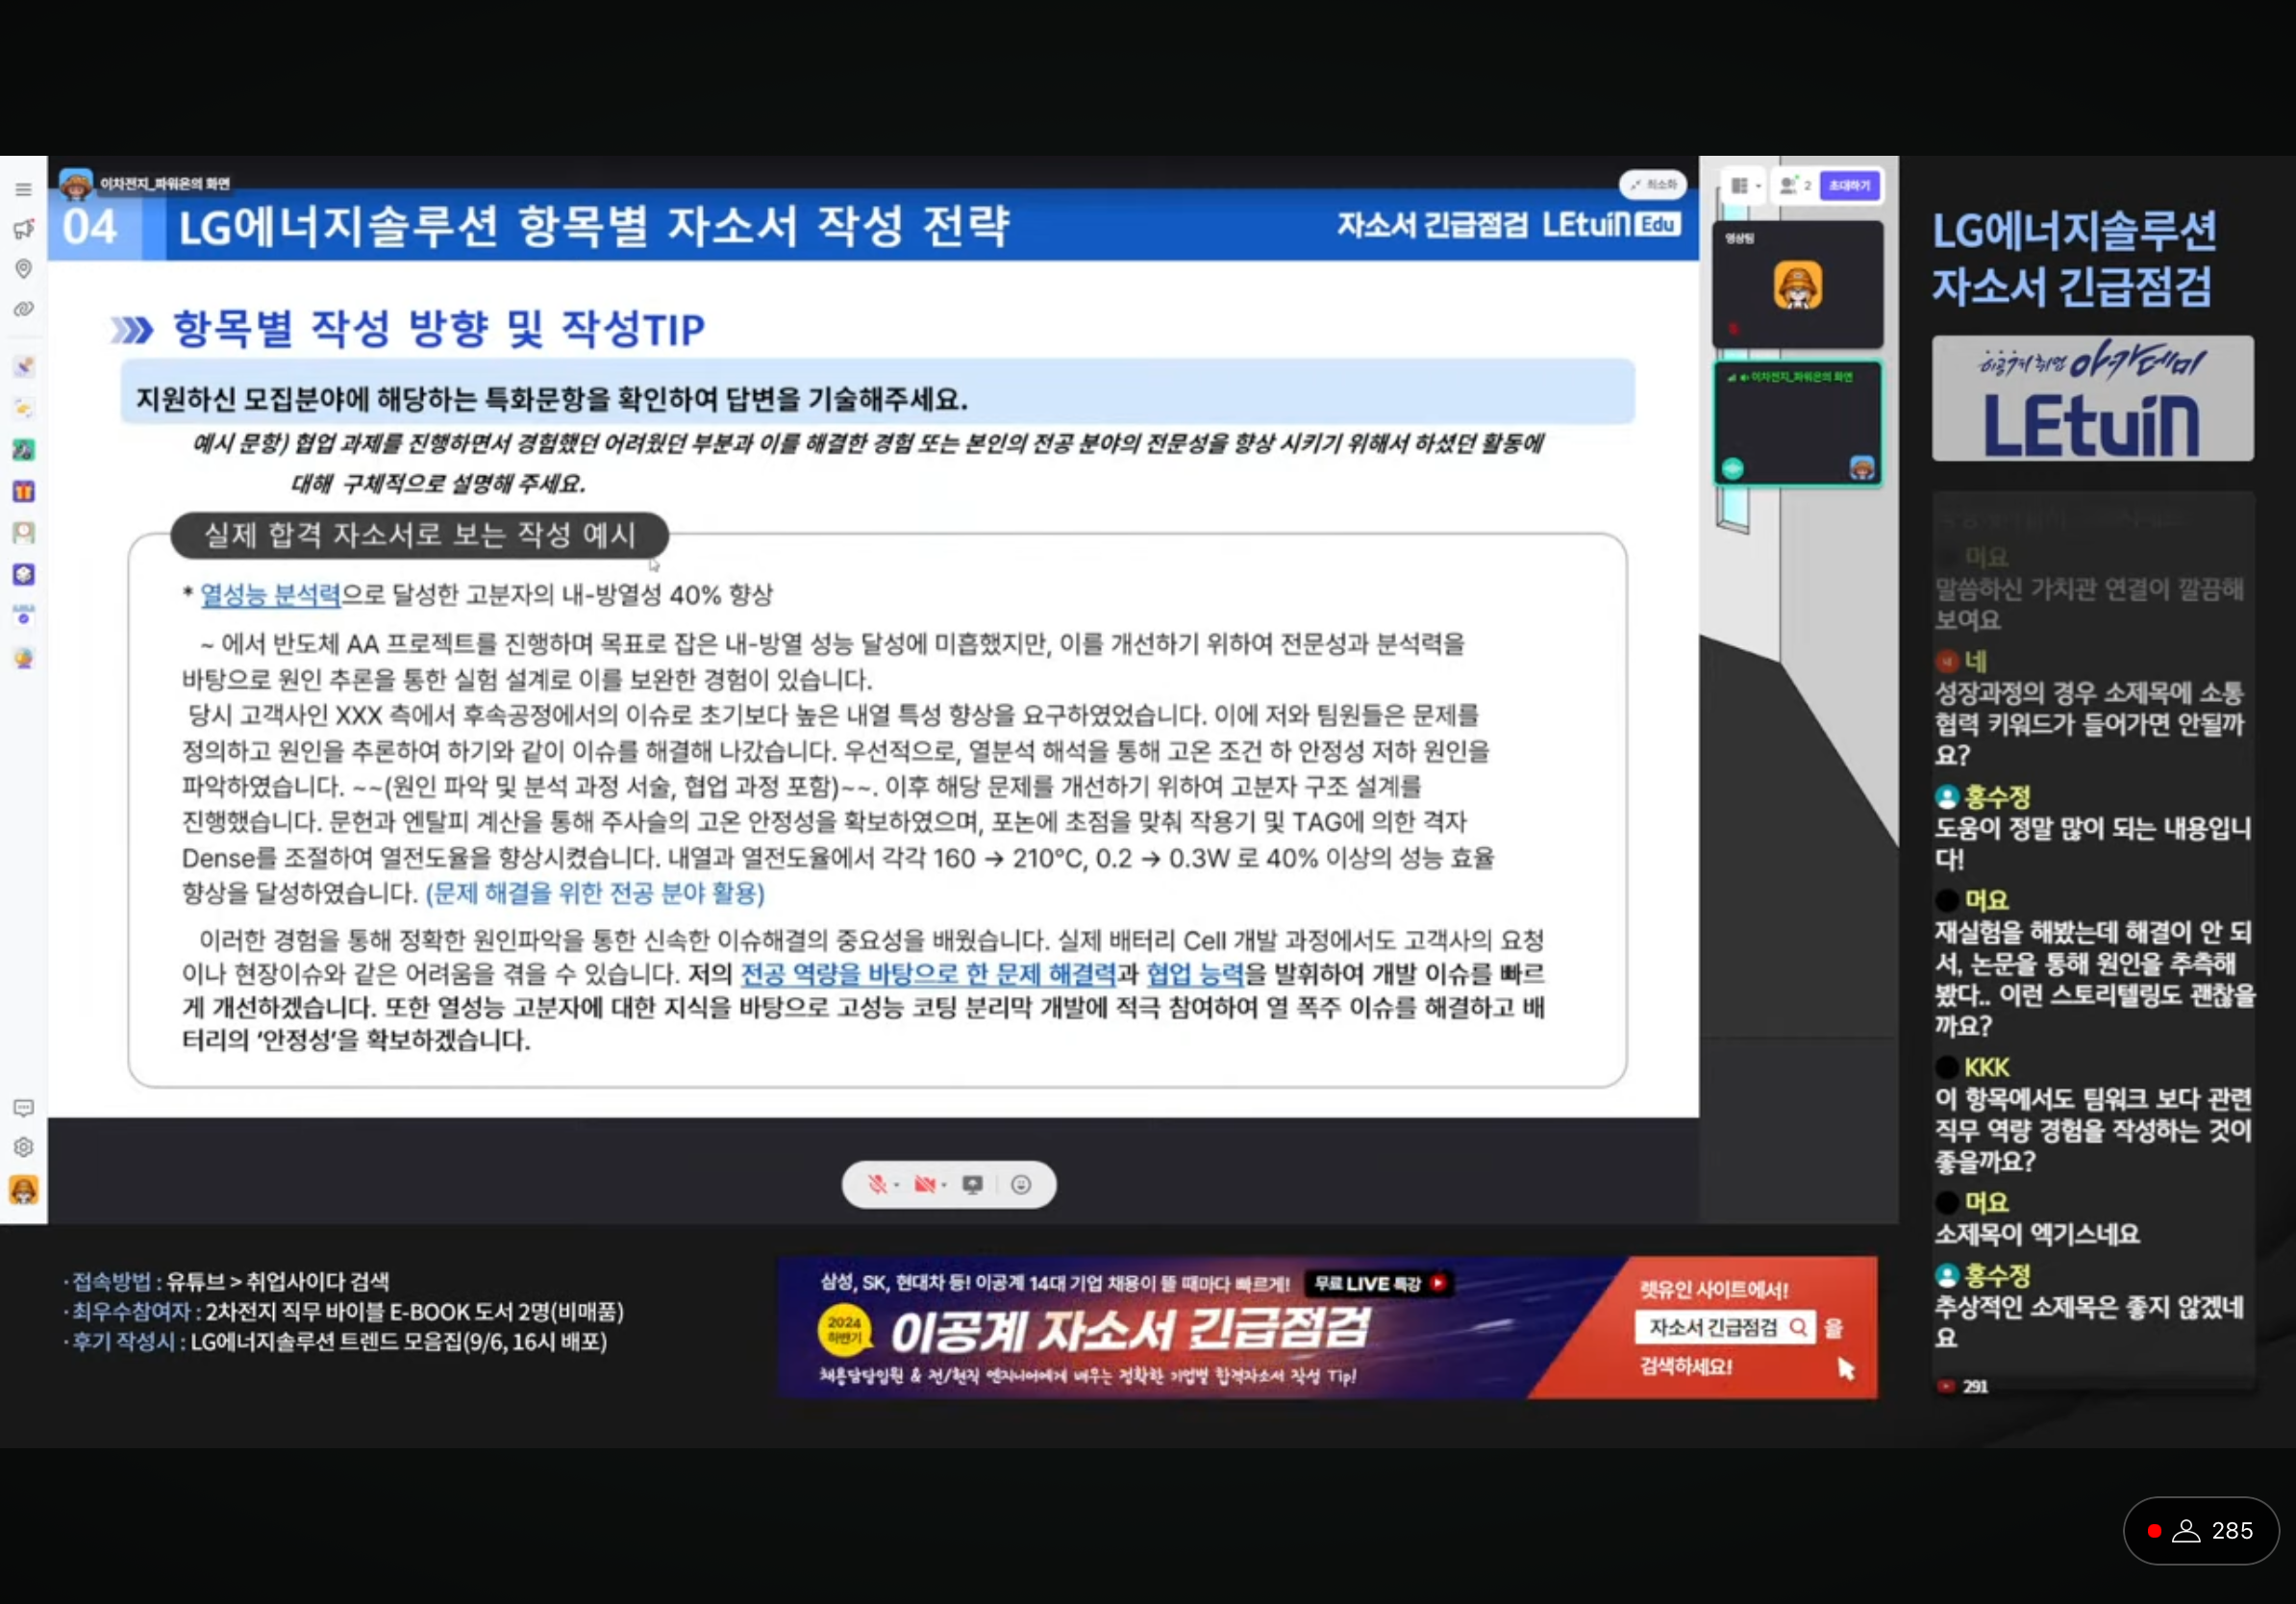Turn on the camera
This screenshot has height=1604, width=2296.
click(x=924, y=1185)
